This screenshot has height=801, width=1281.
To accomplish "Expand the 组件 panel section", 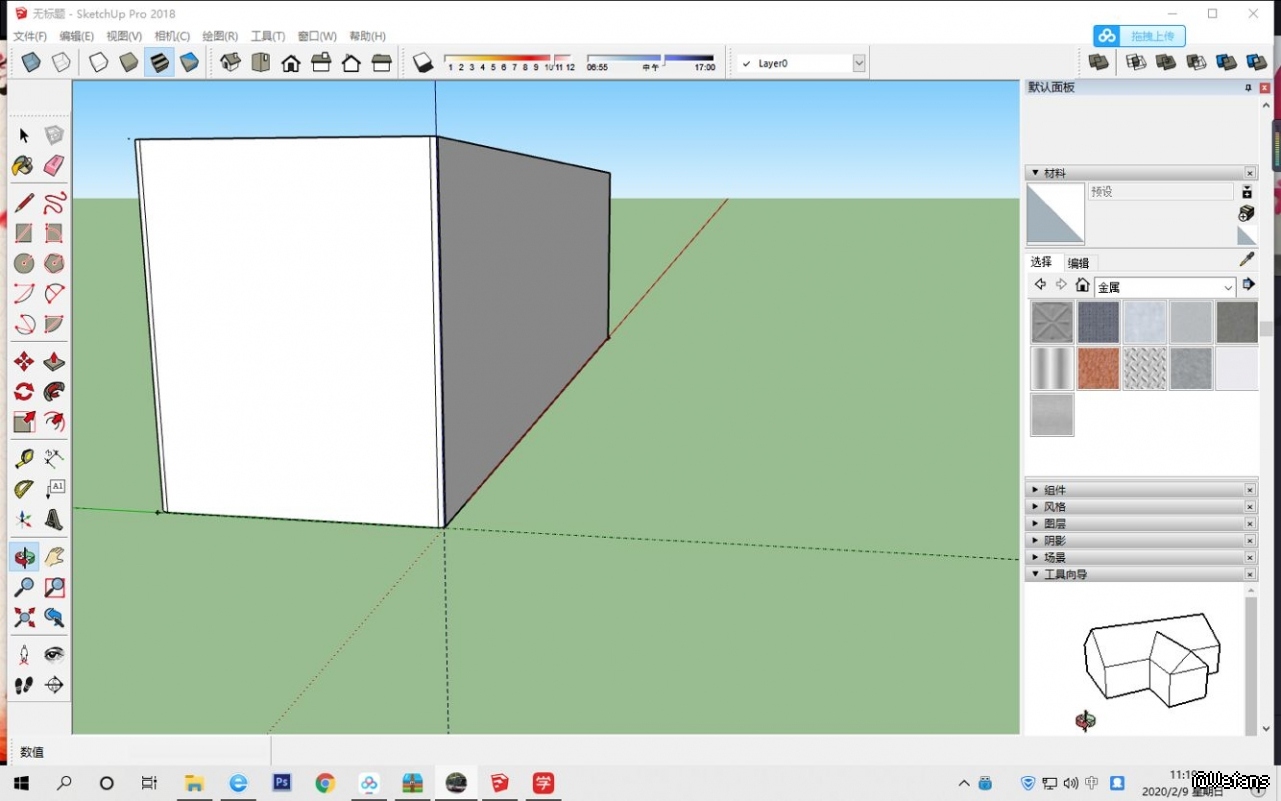I will click(x=1054, y=490).
